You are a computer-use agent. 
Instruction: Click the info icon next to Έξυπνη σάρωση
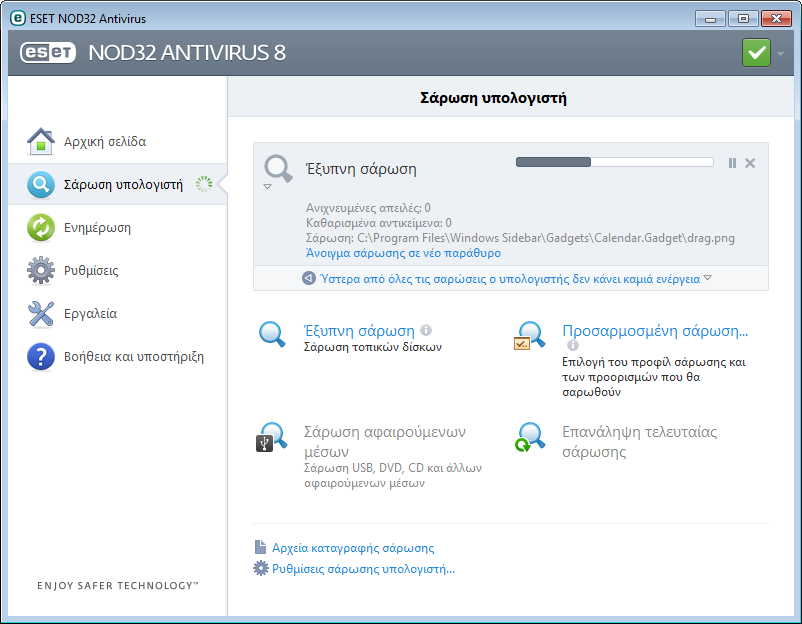(426, 330)
